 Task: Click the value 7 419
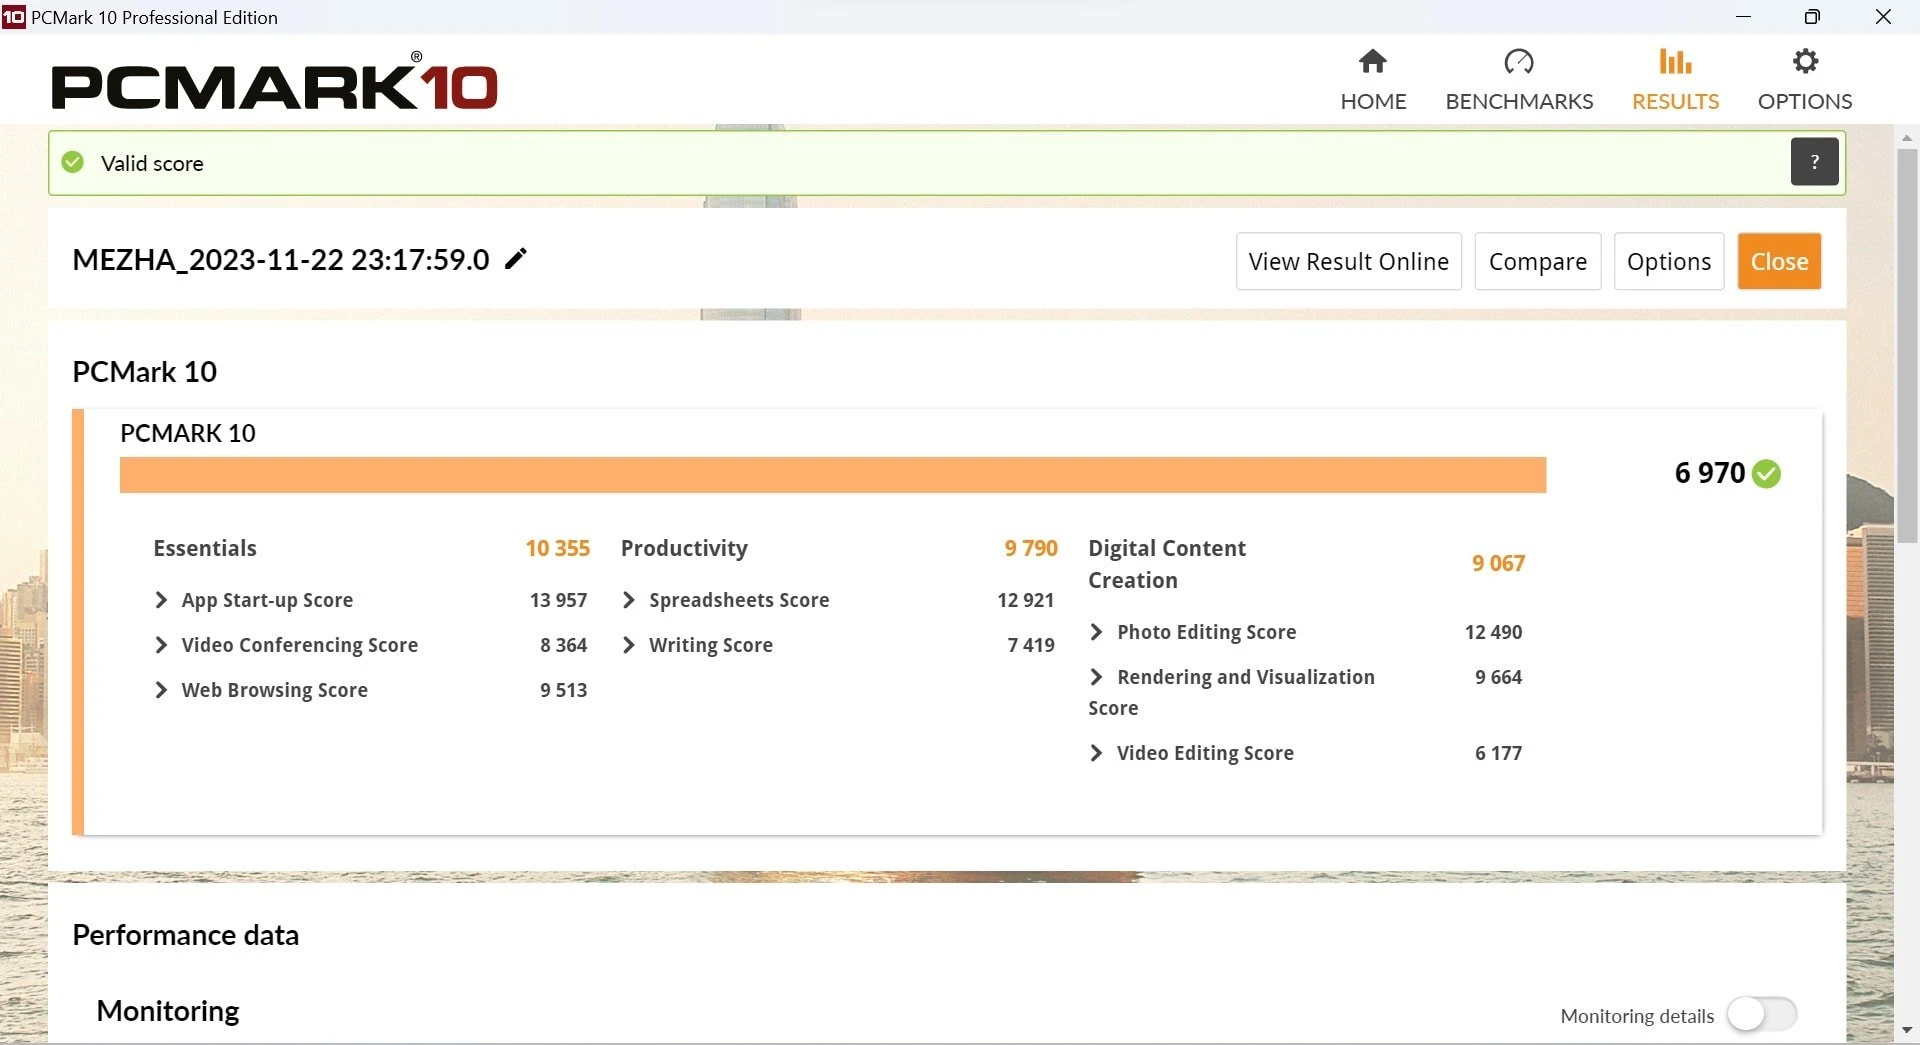(1031, 645)
